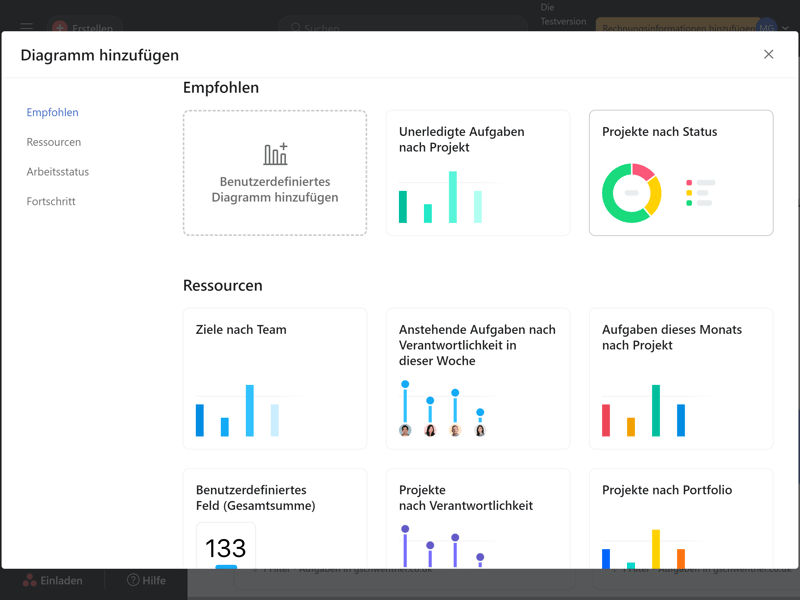This screenshot has width=800, height=600.
Task: Jump to Ressourcen category in sidebar
Action: (54, 142)
